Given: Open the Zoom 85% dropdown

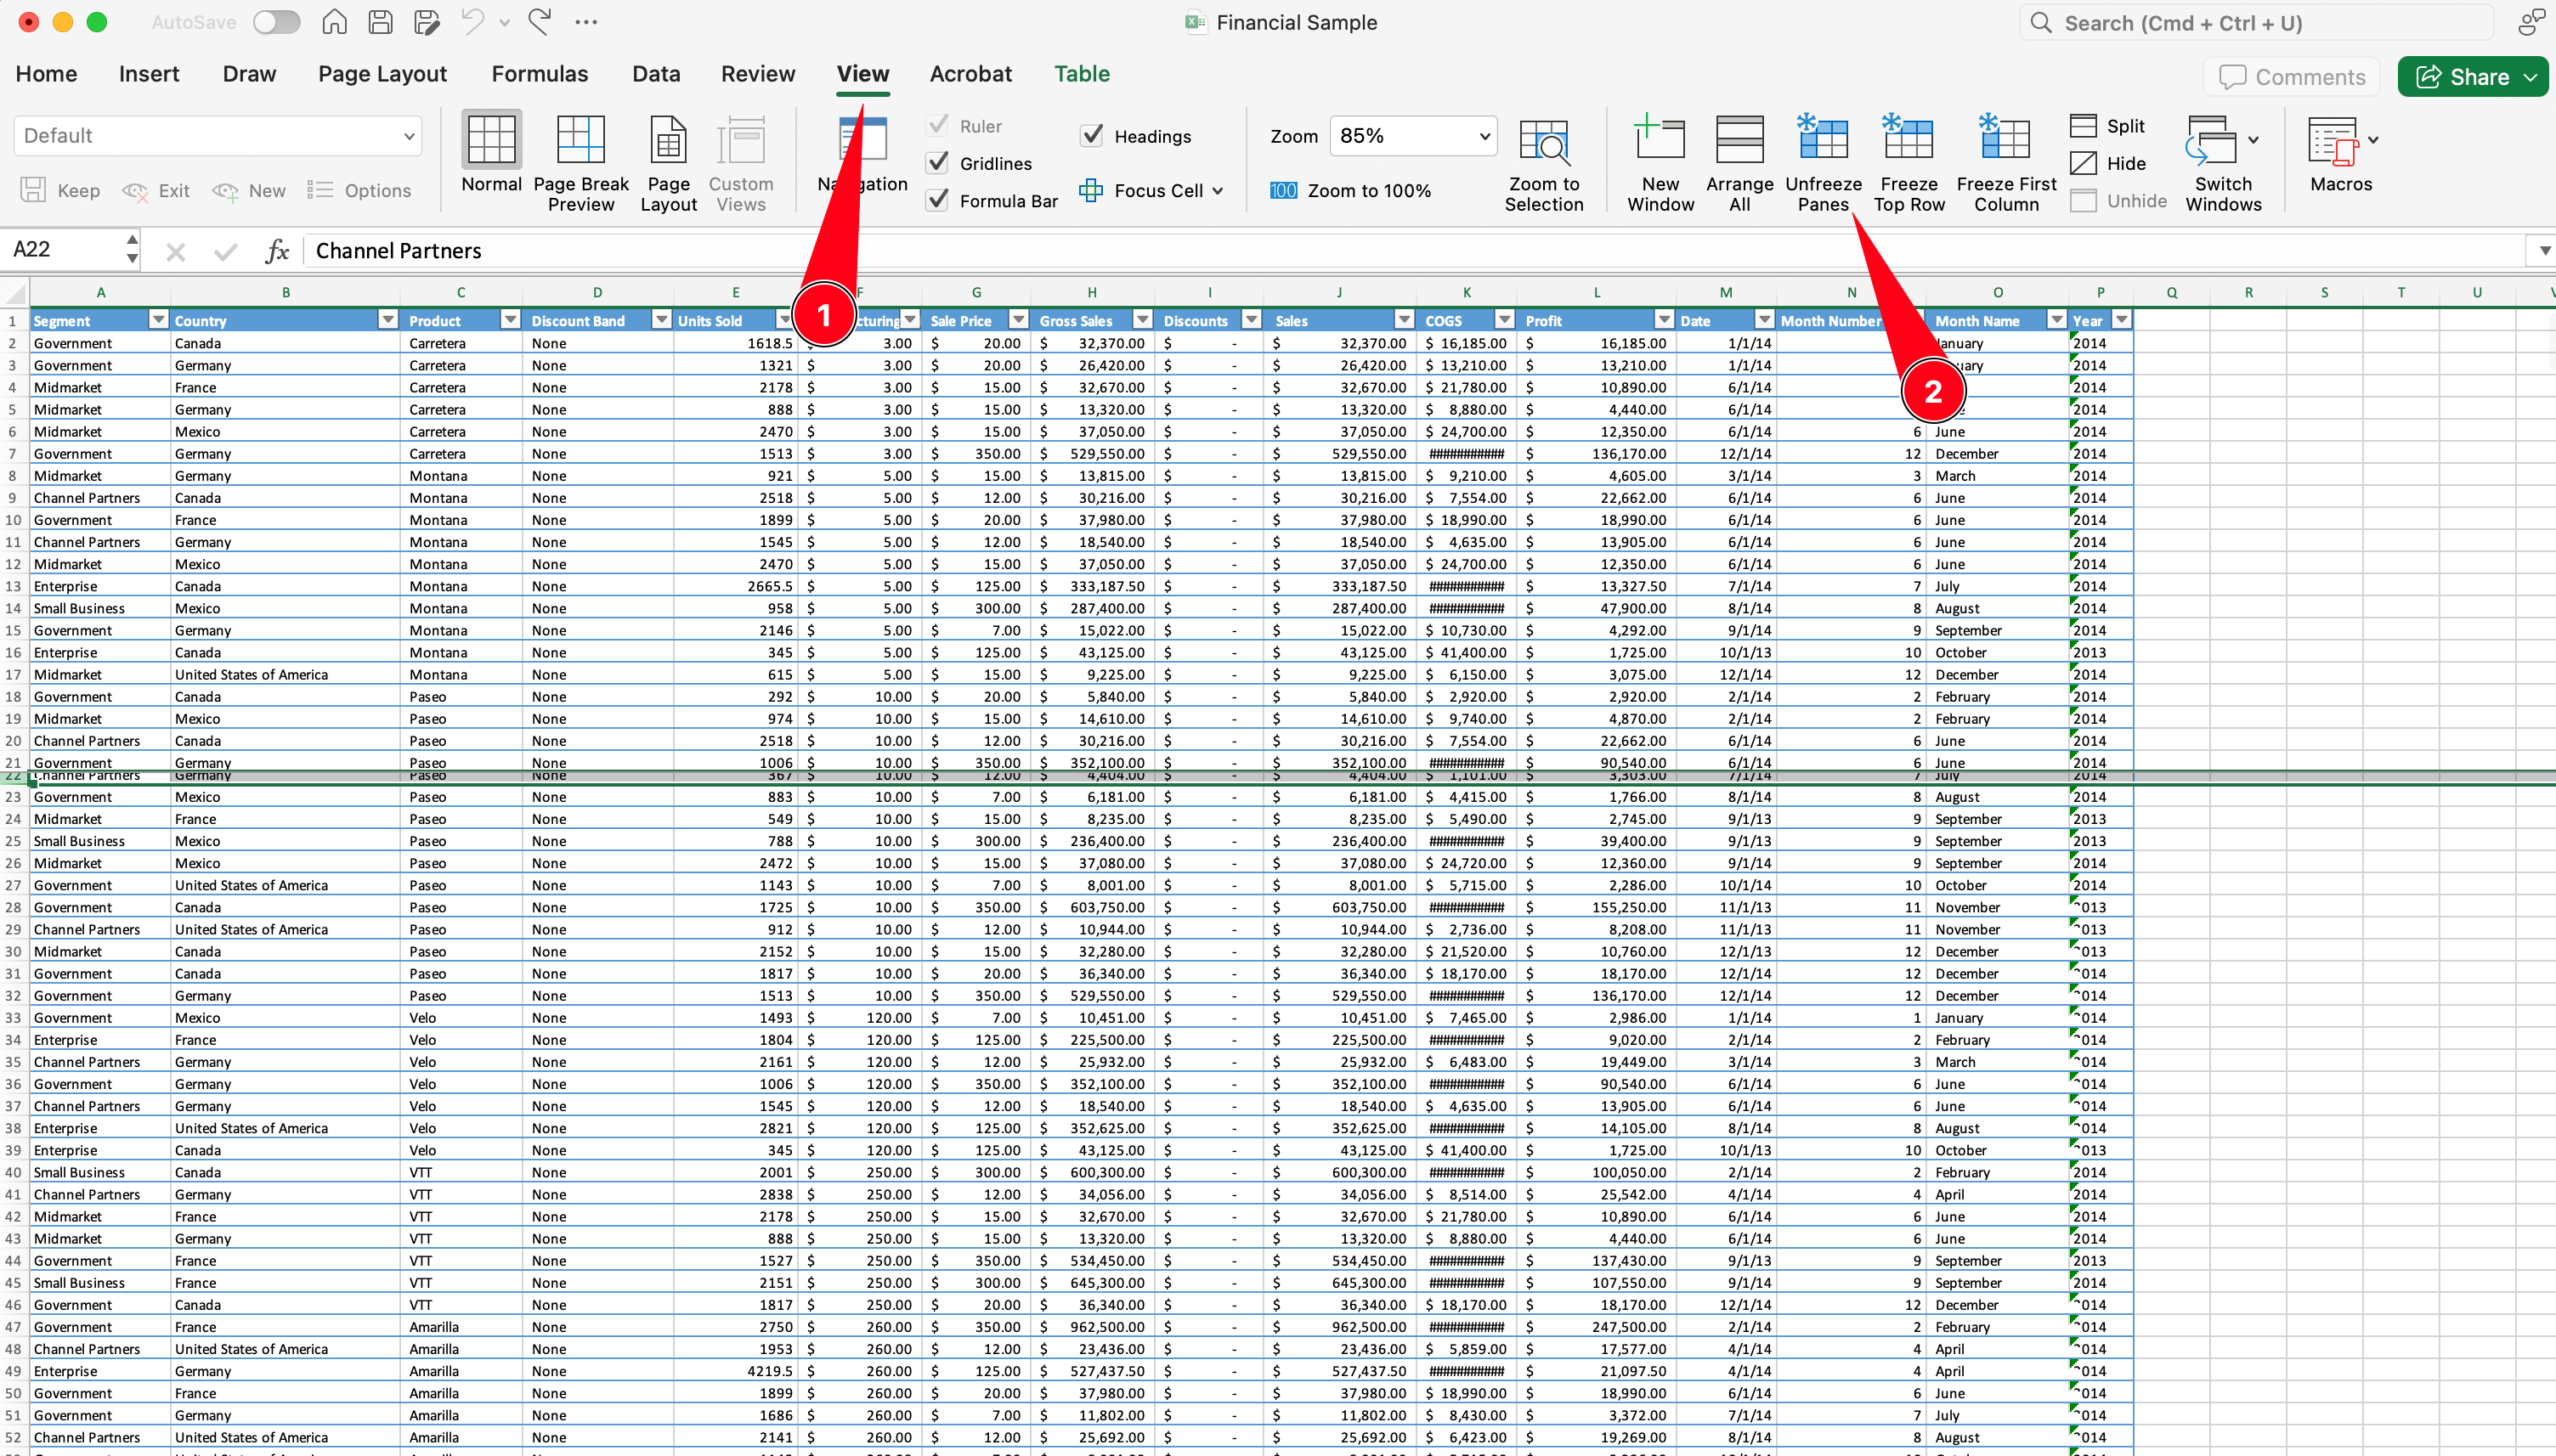Looking at the screenshot, I should coord(1412,135).
